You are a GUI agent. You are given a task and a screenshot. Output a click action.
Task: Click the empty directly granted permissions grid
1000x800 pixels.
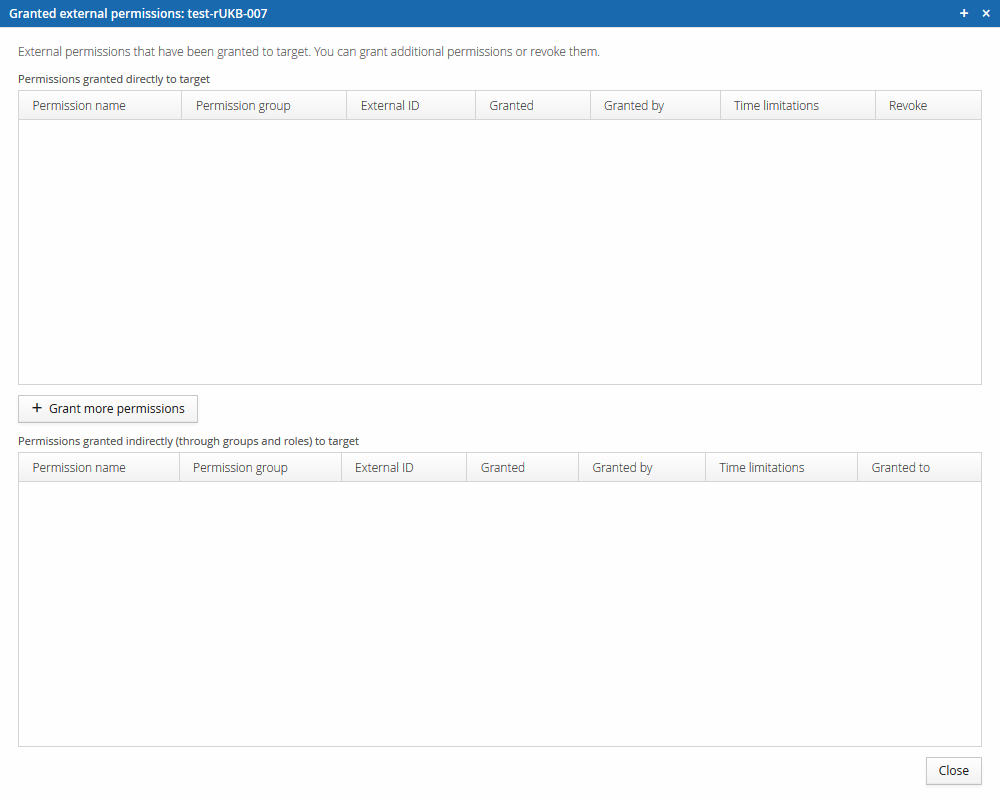pyautogui.click(x=500, y=252)
